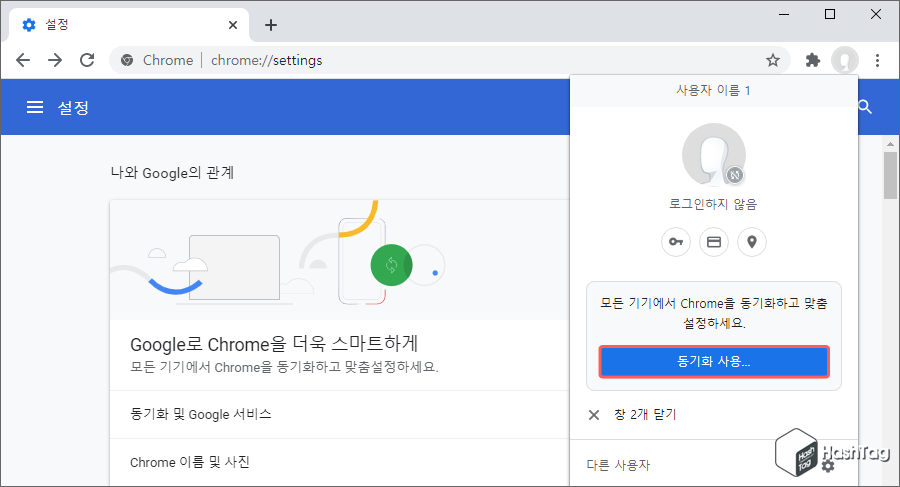Open the settings hamburger menu
Viewport: 900px width, 487px height.
(35, 107)
